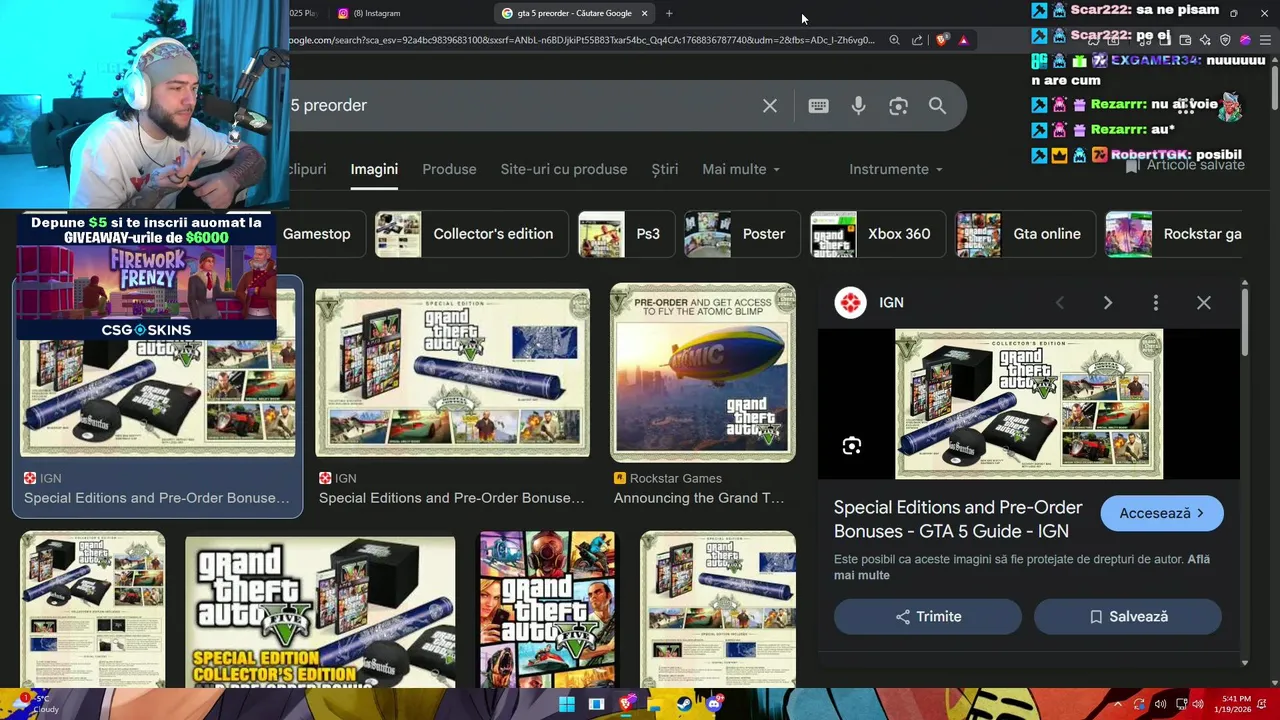Image resolution: width=1280 pixels, height=720 pixels.
Task: Submit search with the magnifier icon
Action: (x=937, y=105)
